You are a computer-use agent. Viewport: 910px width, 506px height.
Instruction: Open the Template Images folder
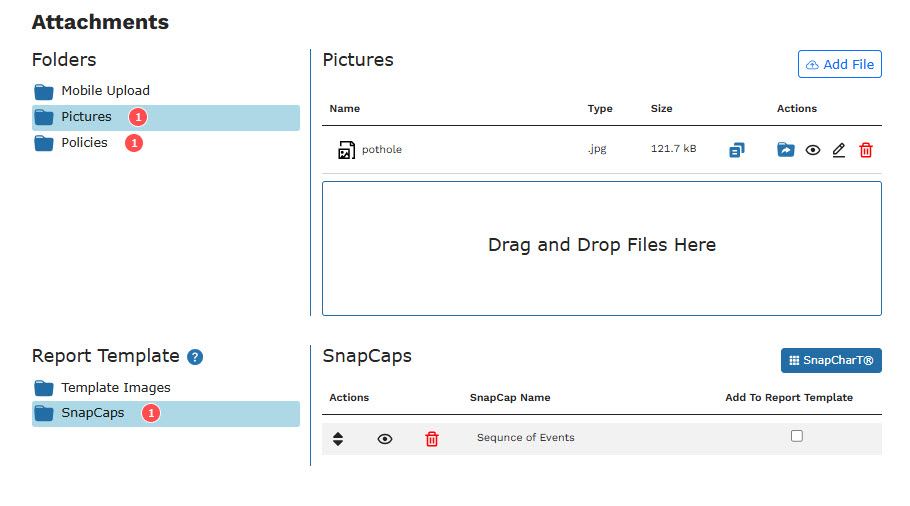click(x=115, y=388)
